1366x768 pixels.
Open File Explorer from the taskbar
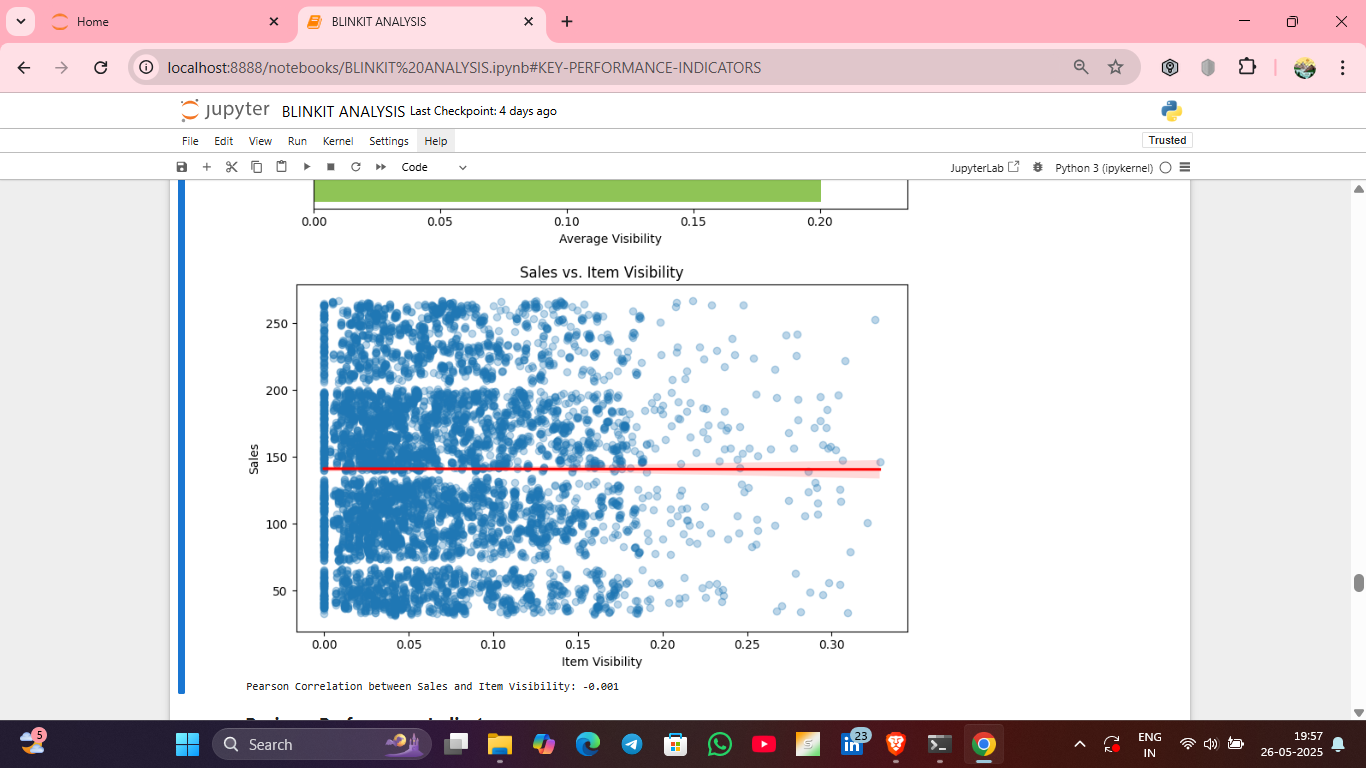[499, 744]
